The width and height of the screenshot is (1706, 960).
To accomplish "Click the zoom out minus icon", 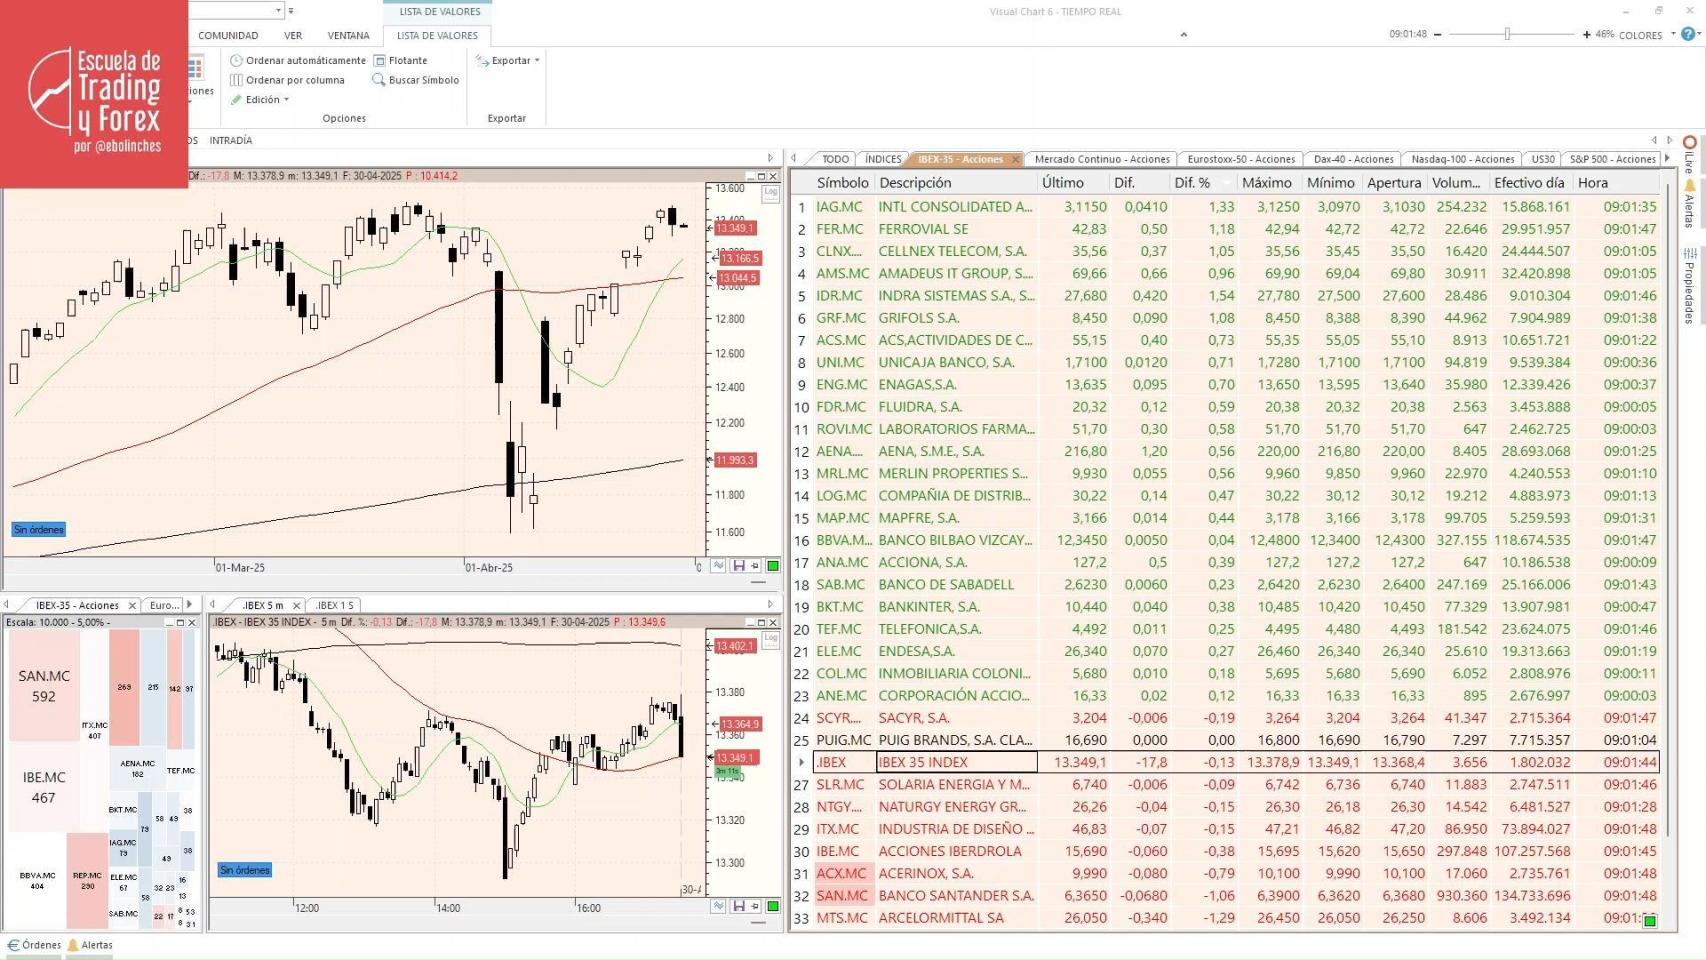I will pyautogui.click(x=1438, y=34).
